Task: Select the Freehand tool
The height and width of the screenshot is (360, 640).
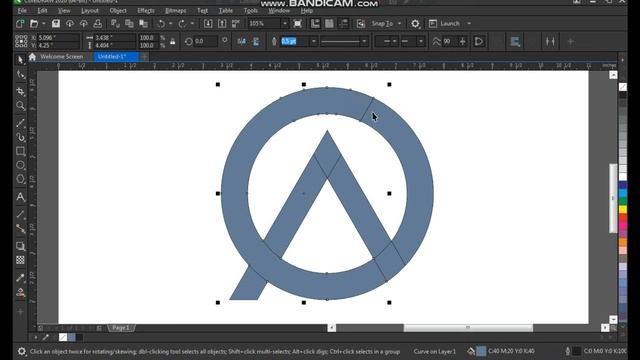Action: [x=20, y=123]
